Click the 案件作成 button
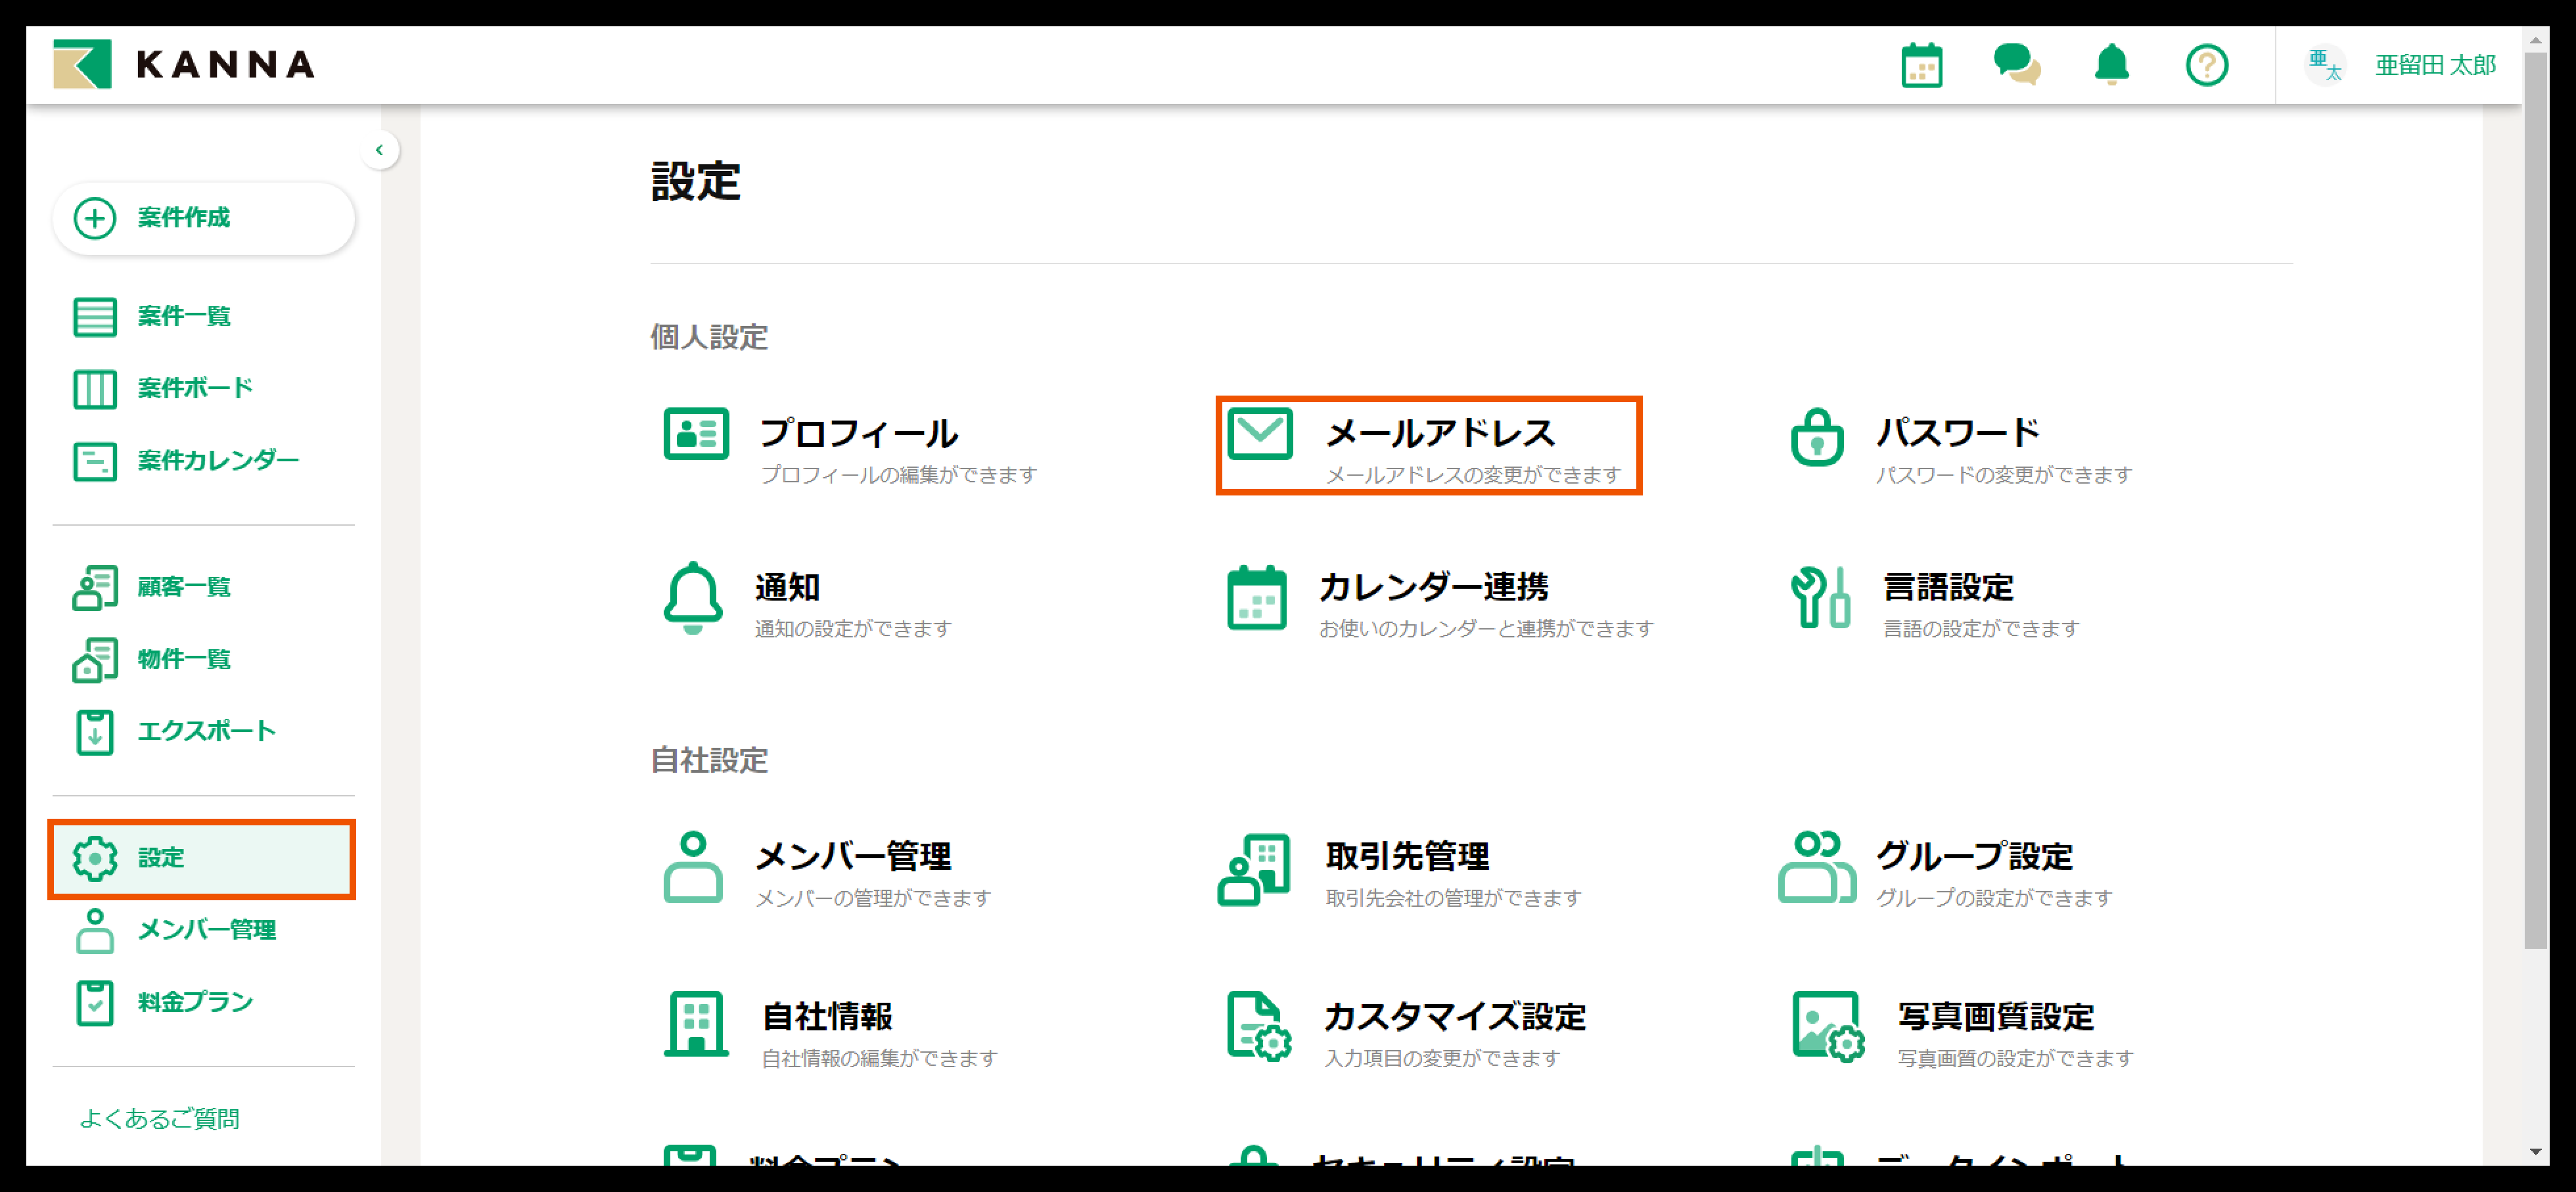 tap(203, 218)
